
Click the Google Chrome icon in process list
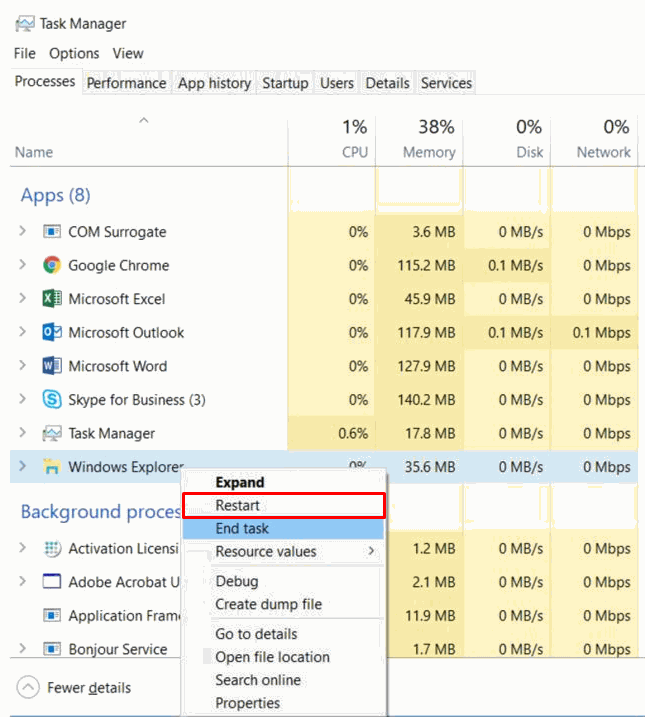tap(52, 266)
